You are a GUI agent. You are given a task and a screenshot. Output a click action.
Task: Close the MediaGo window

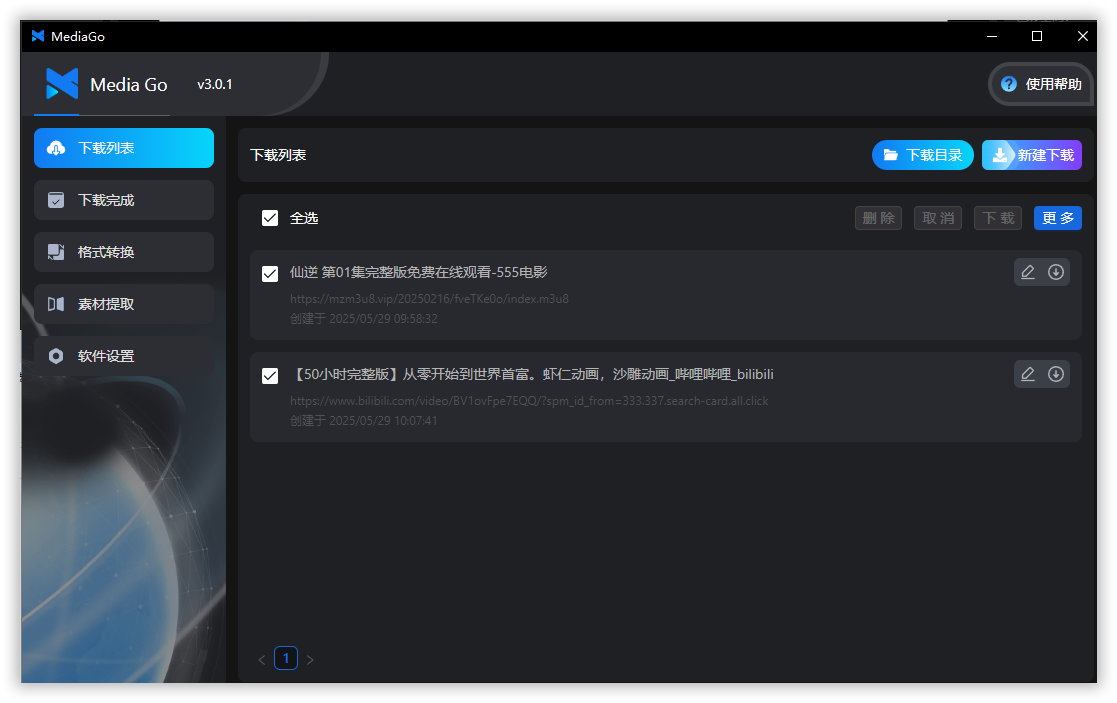point(1082,36)
